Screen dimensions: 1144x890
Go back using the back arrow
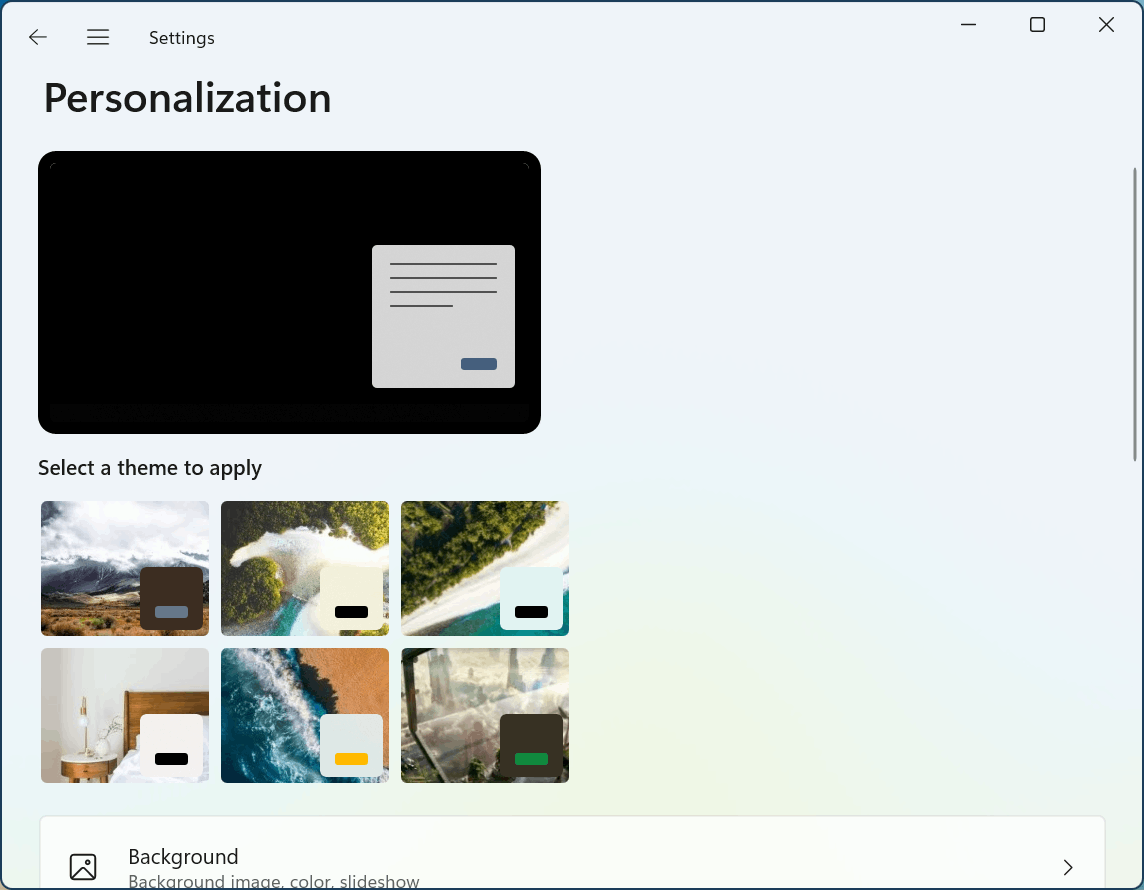(37, 37)
